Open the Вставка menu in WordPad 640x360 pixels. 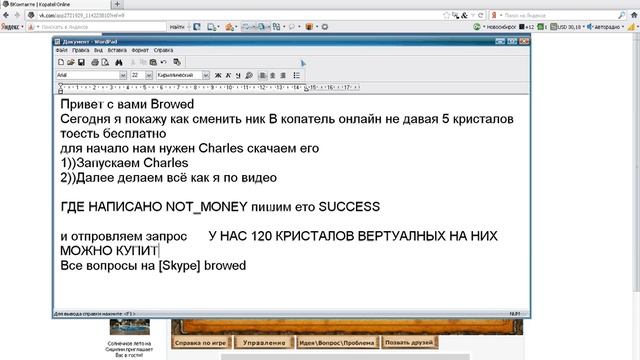(x=117, y=50)
